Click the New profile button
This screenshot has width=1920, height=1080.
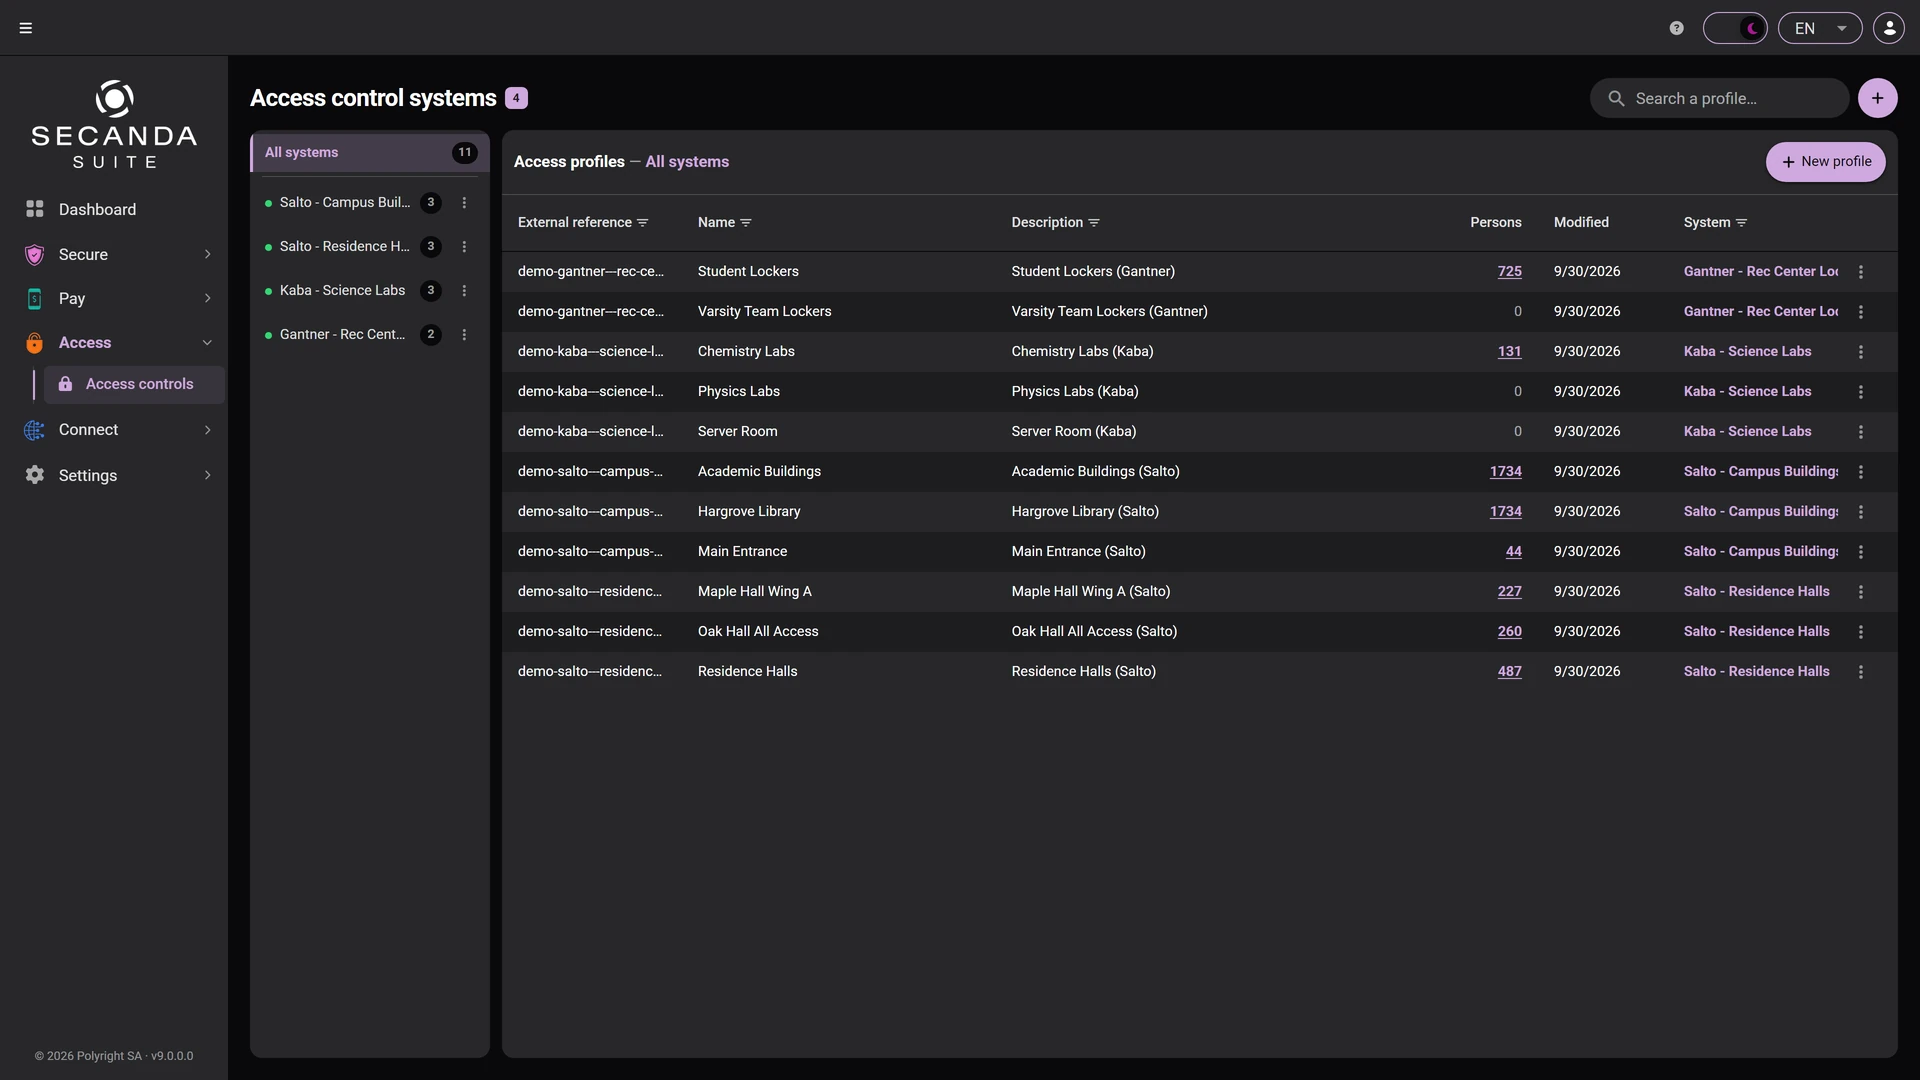(1825, 162)
